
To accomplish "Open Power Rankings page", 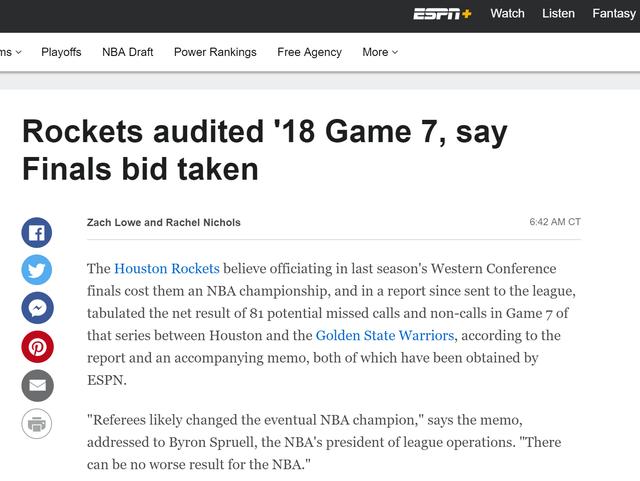I will click(215, 52).
